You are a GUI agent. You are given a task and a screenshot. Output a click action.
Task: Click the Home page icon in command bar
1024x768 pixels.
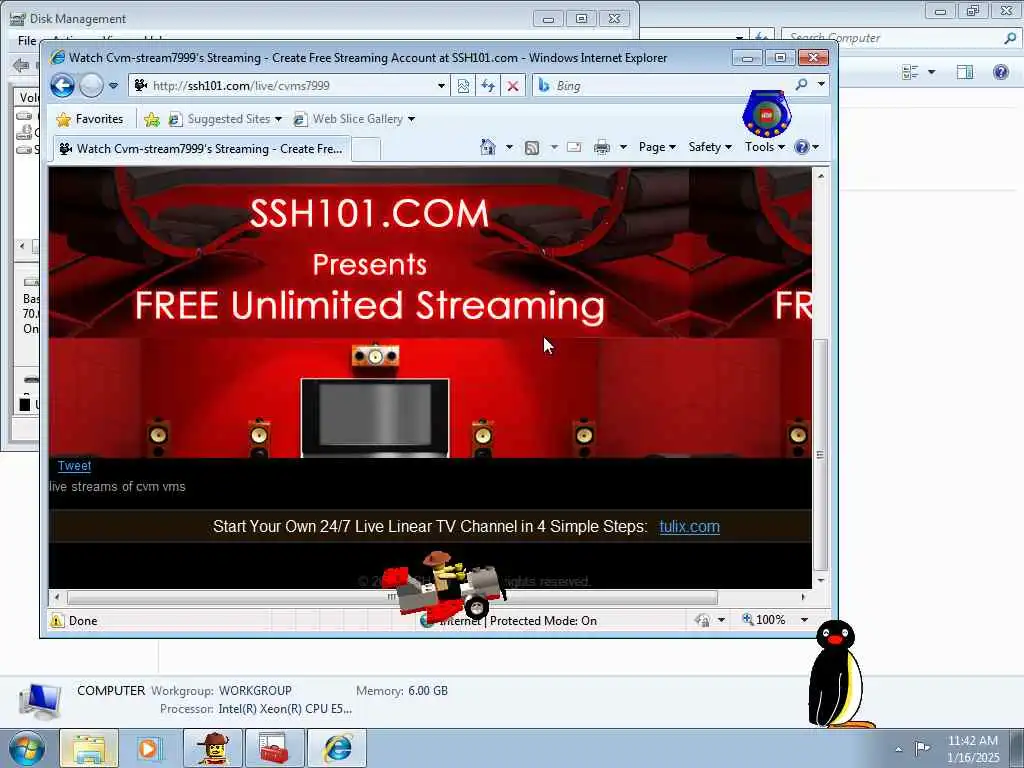coord(488,147)
